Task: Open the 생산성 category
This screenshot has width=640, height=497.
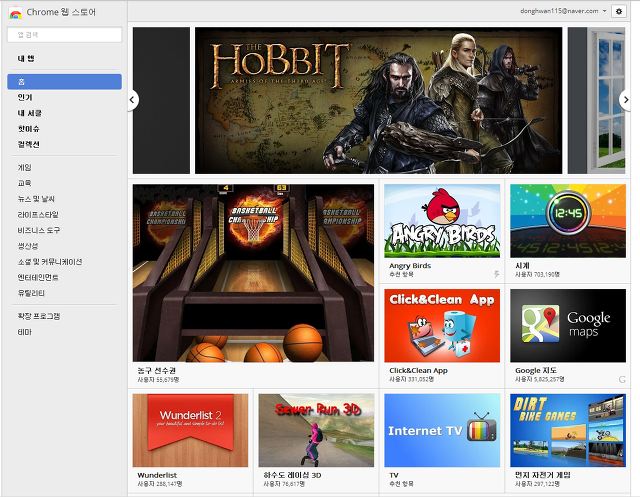Action: (28, 246)
